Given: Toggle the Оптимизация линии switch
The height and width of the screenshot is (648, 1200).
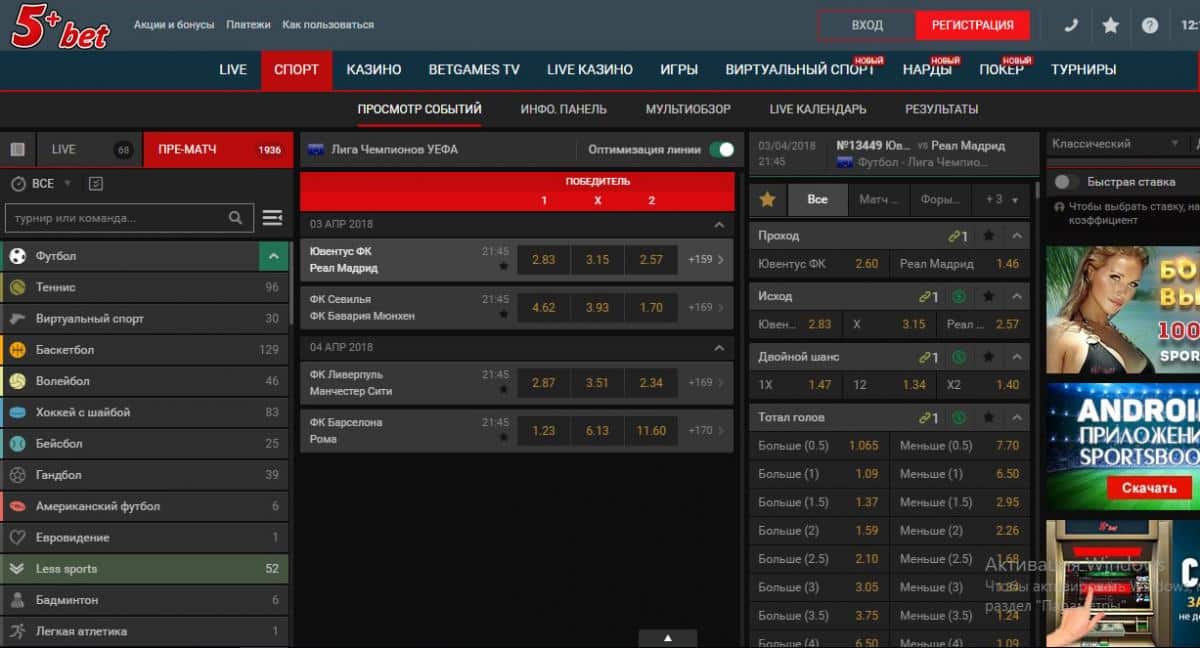Looking at the screenshot, I should point(721,150).
